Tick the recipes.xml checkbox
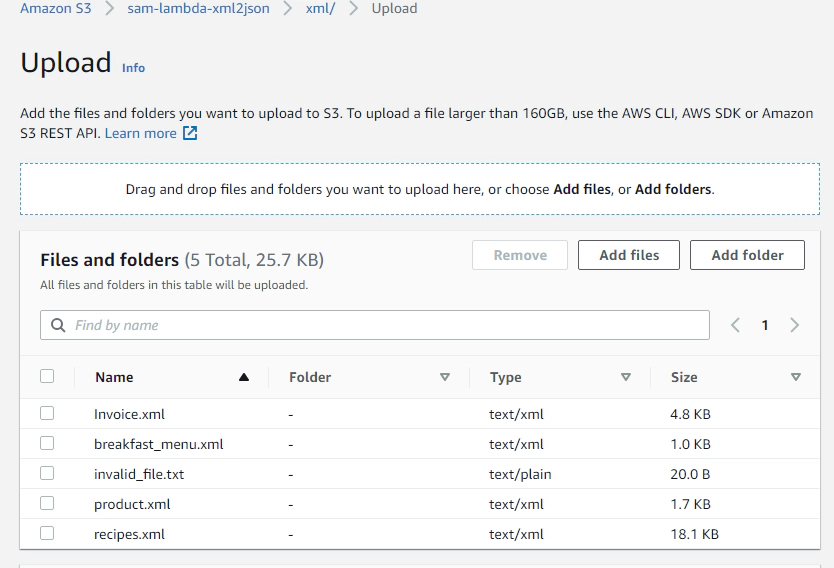Screen dimensions: 834x568 point(47,533)
